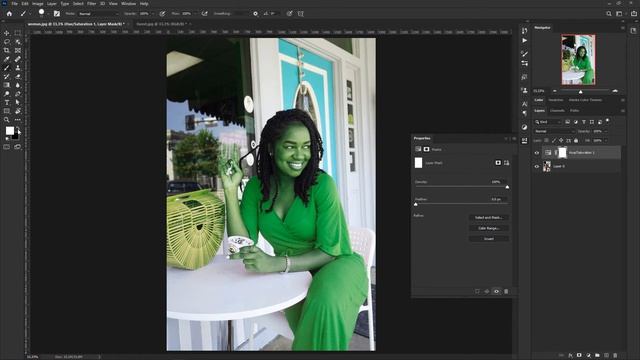The width and height of the screenshot is (640, 360).
Task: Click the Select and Mask button
Action: point(489,218)
